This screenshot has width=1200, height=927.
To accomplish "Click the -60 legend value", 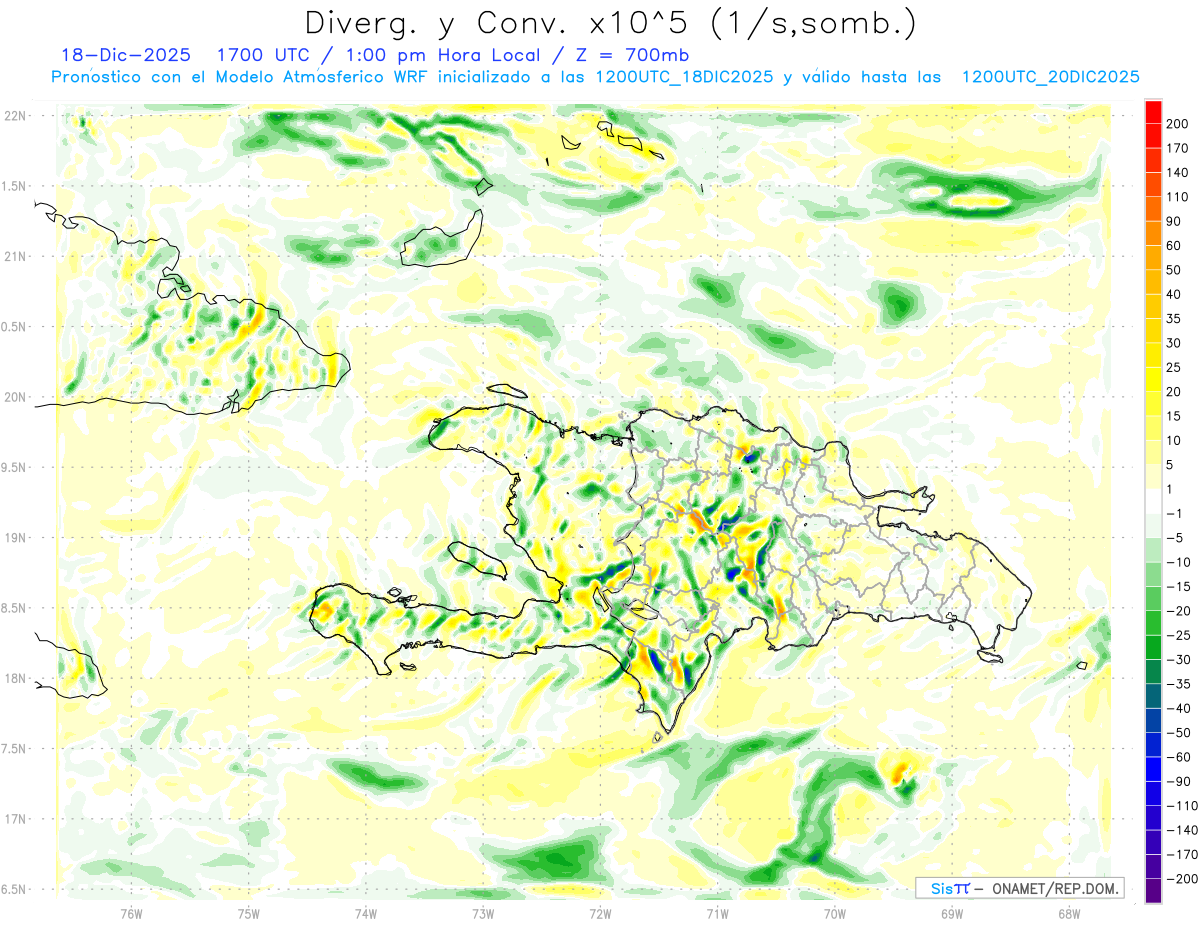I will [x=1178, y=757].
